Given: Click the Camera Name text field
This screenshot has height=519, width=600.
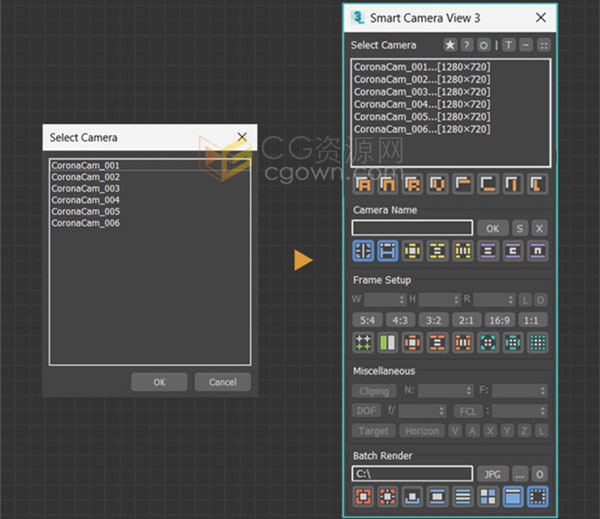Looking at the screenshot, I should 412,228.
